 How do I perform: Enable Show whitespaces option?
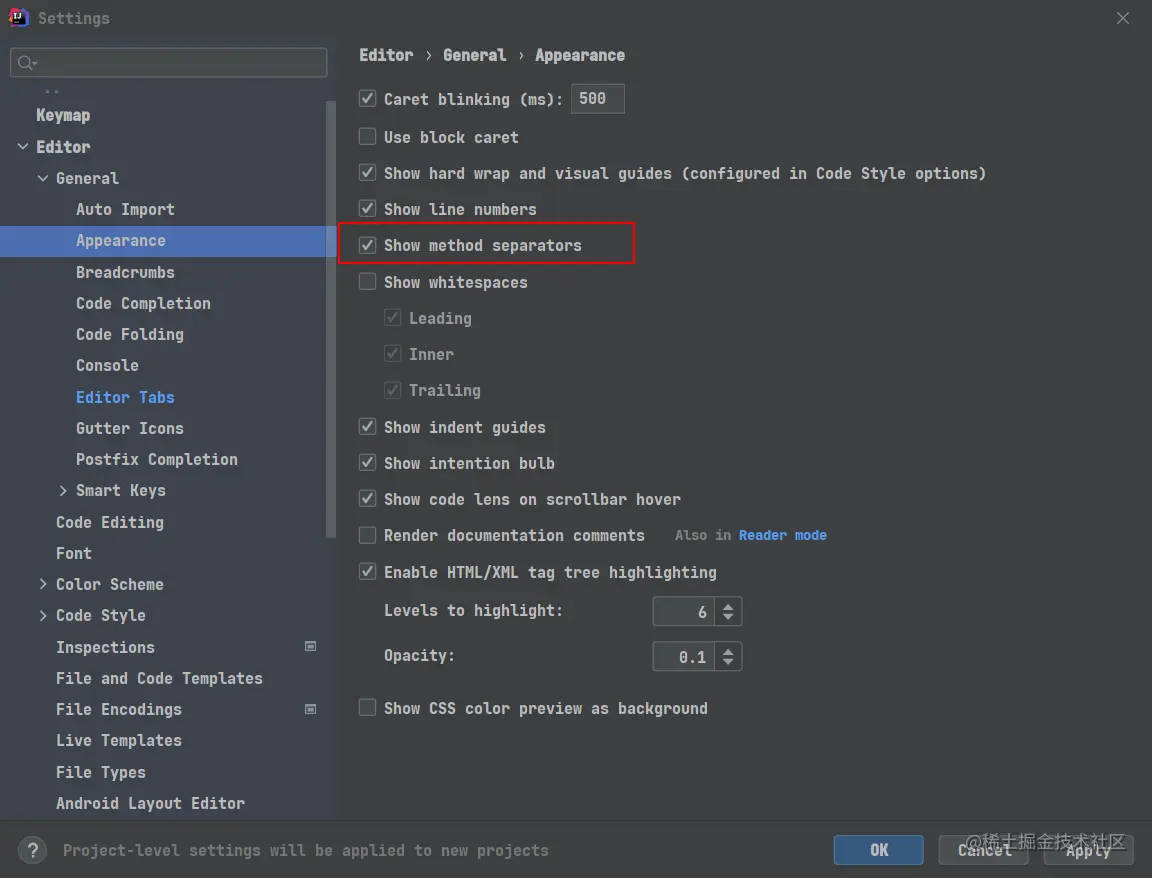pos(367,281)
